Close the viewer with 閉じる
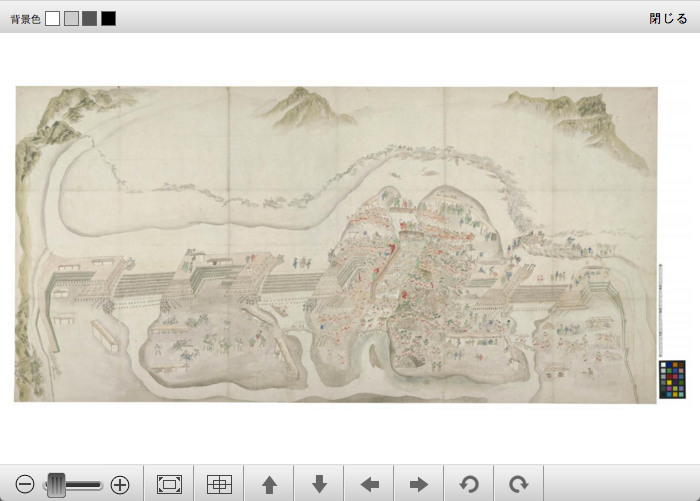Screen dimensions: 700x501 tap(668, 19)
